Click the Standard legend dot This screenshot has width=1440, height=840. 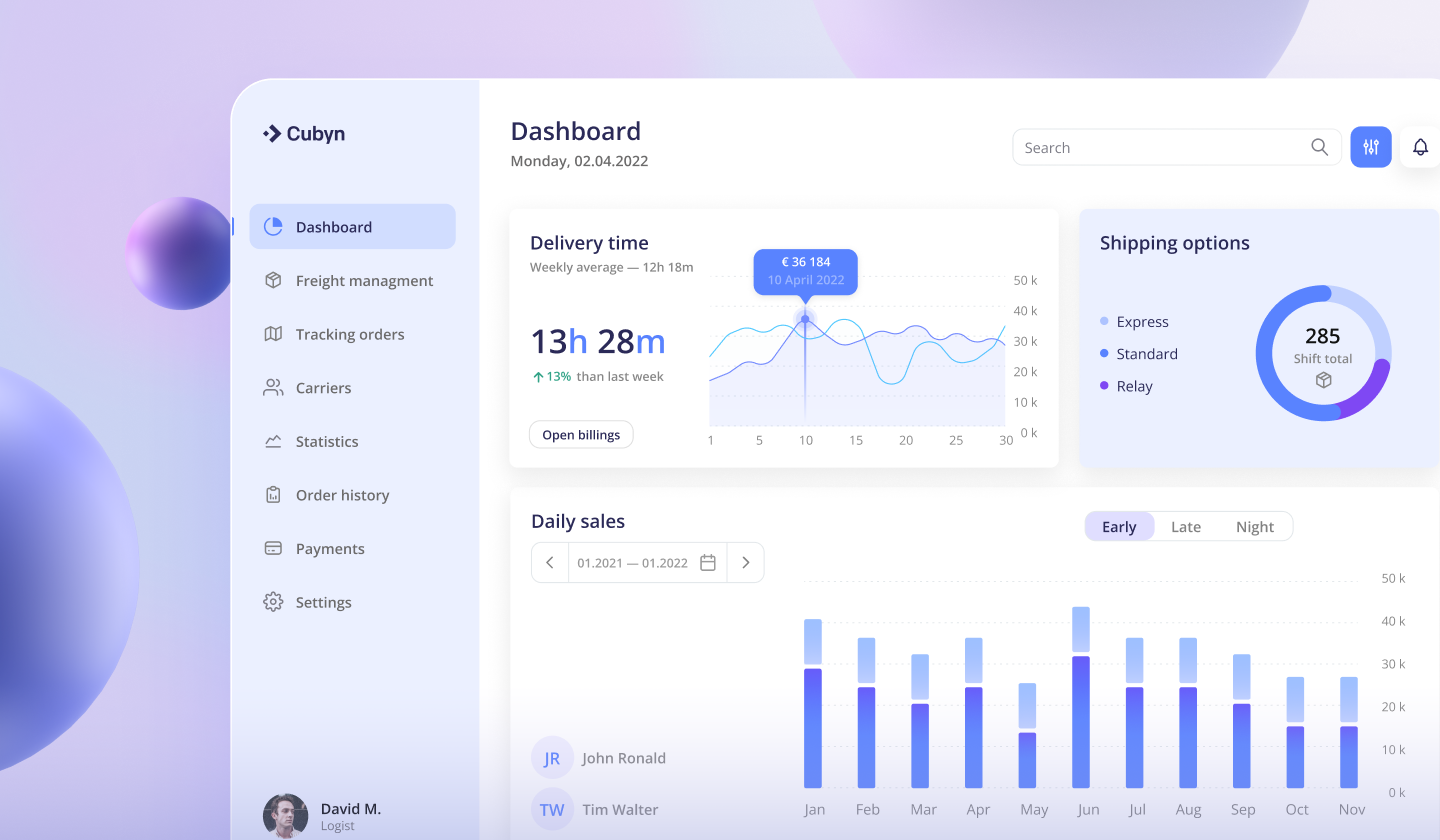(1104, 353)
